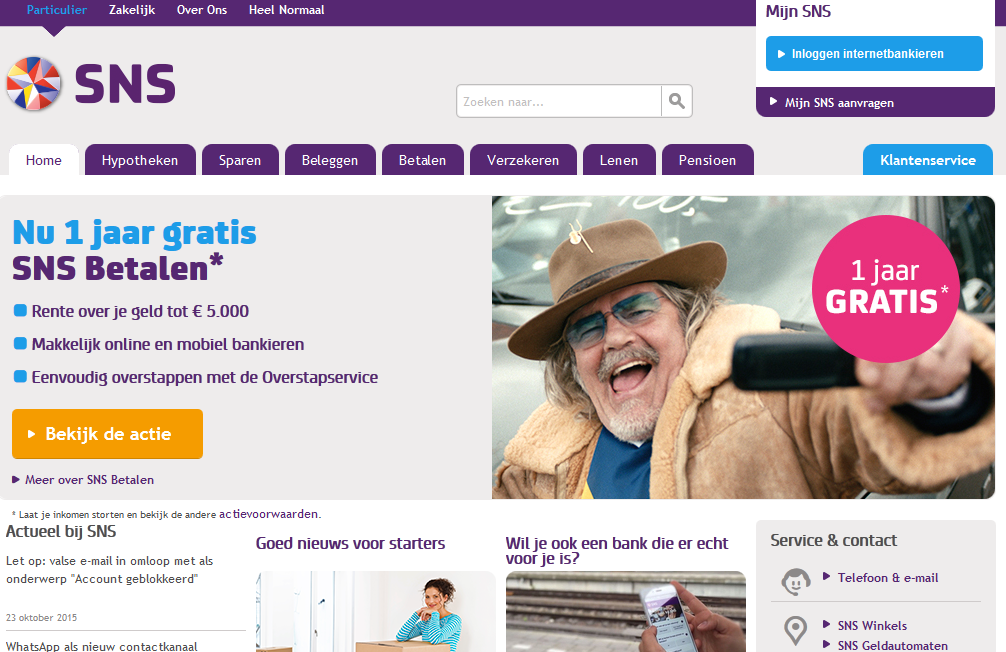Click Eenvoudig overstappen met de Overstapservice text
This screenshot has width=1006, height=652.
205,377
